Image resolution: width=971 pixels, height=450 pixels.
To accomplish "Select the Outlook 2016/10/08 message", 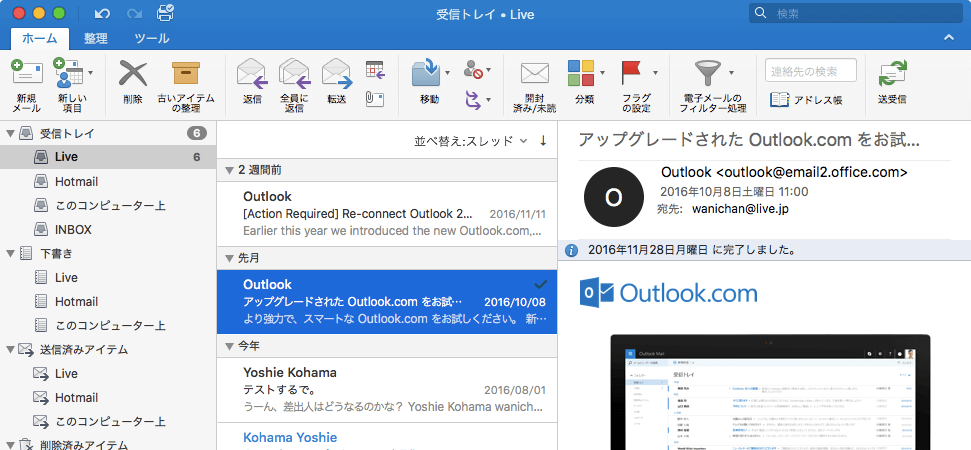I will pos(387,302).
